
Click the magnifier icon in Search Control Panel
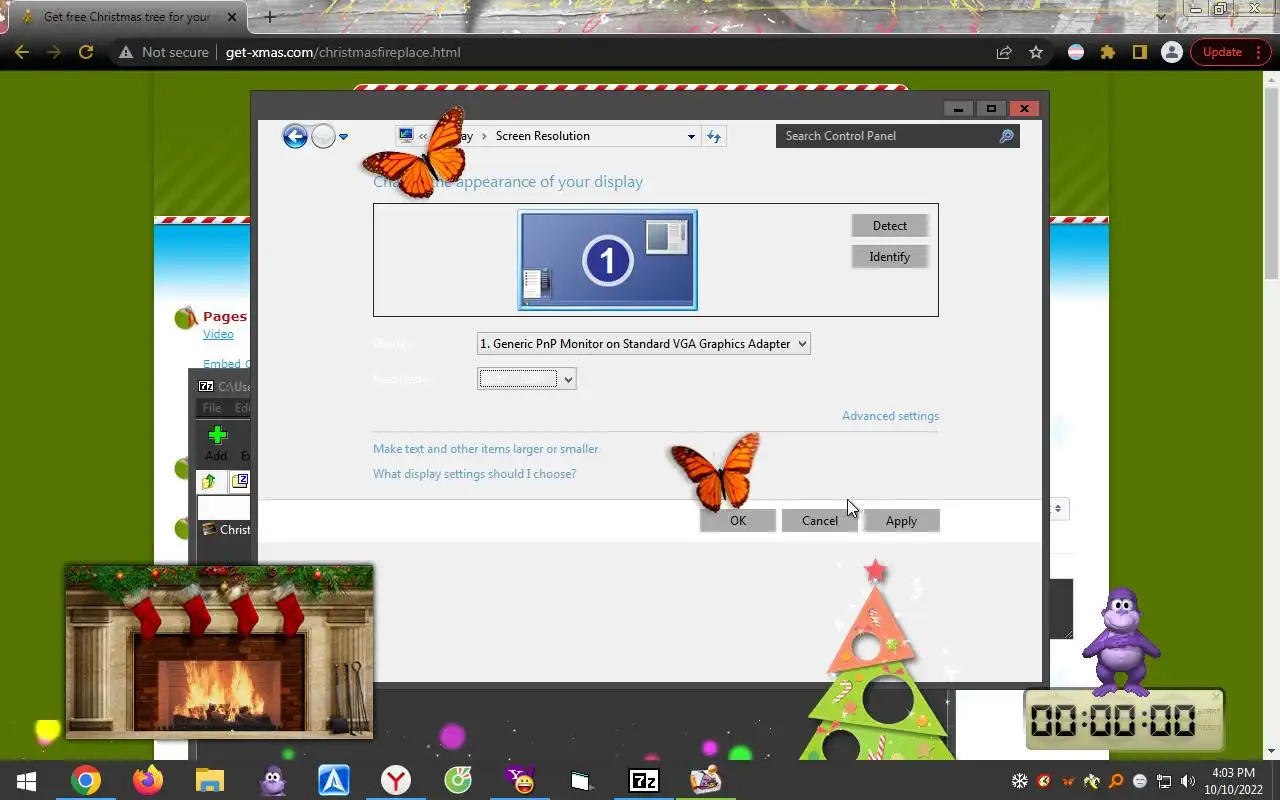pos(1006,136)
